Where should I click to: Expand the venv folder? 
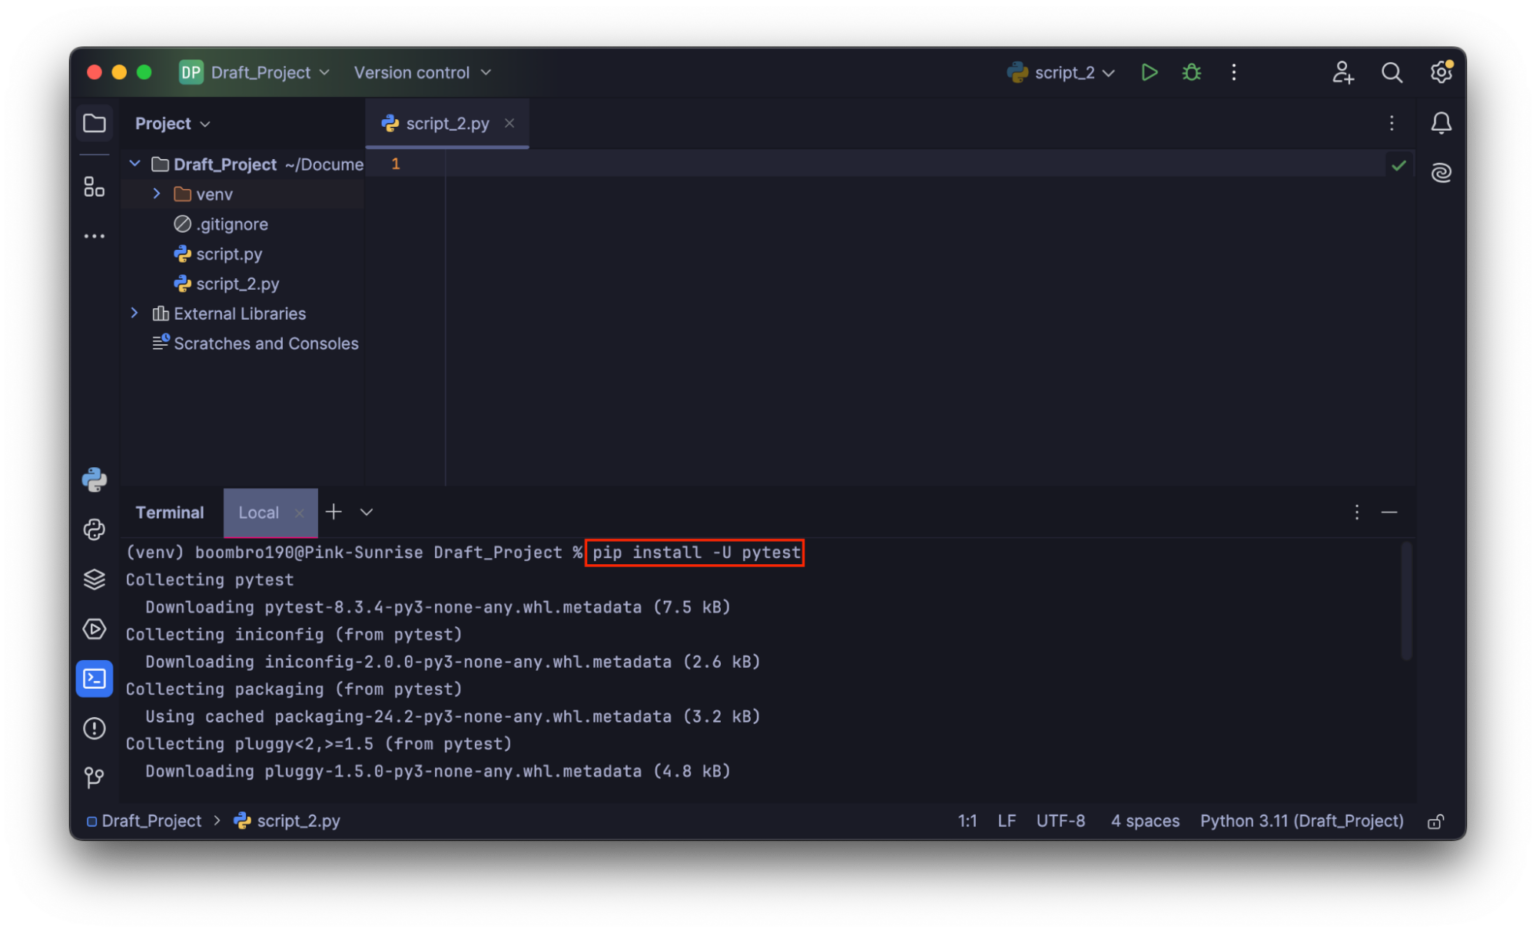(x=157, y=193)
